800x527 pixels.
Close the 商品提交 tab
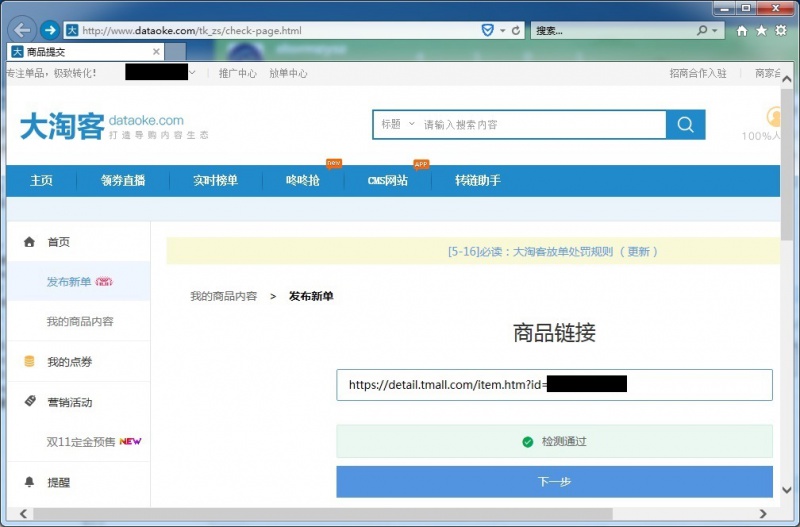coord(156,52)
